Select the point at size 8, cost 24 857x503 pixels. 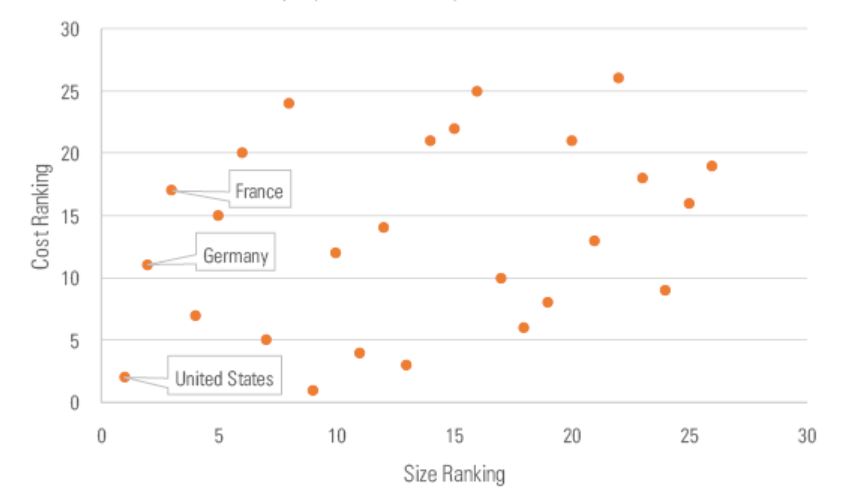click(x=289, y=103)
